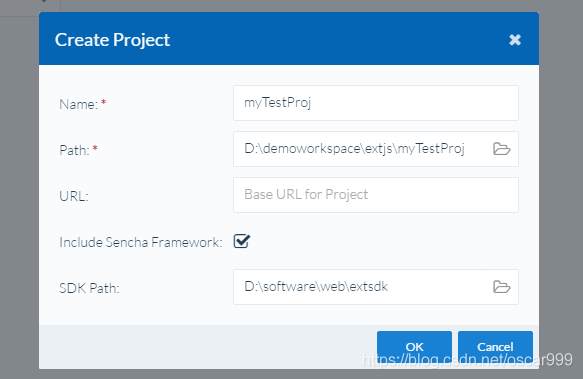
Task: Cancel the project creation
Action: pos(495,347)
